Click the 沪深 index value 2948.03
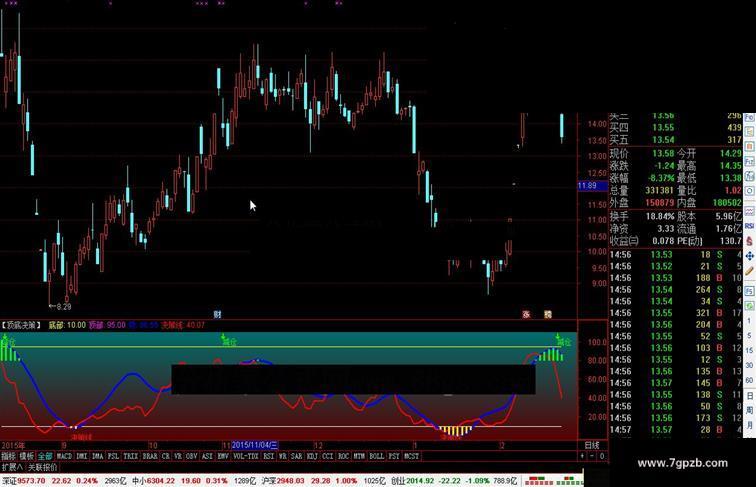The height and width of the screenshot is (487, 756). pos(290,481)
